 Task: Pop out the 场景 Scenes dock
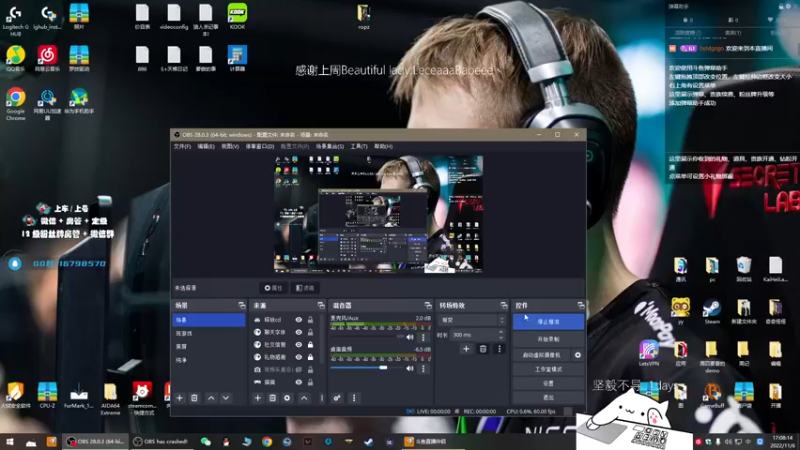pos(242,305)
